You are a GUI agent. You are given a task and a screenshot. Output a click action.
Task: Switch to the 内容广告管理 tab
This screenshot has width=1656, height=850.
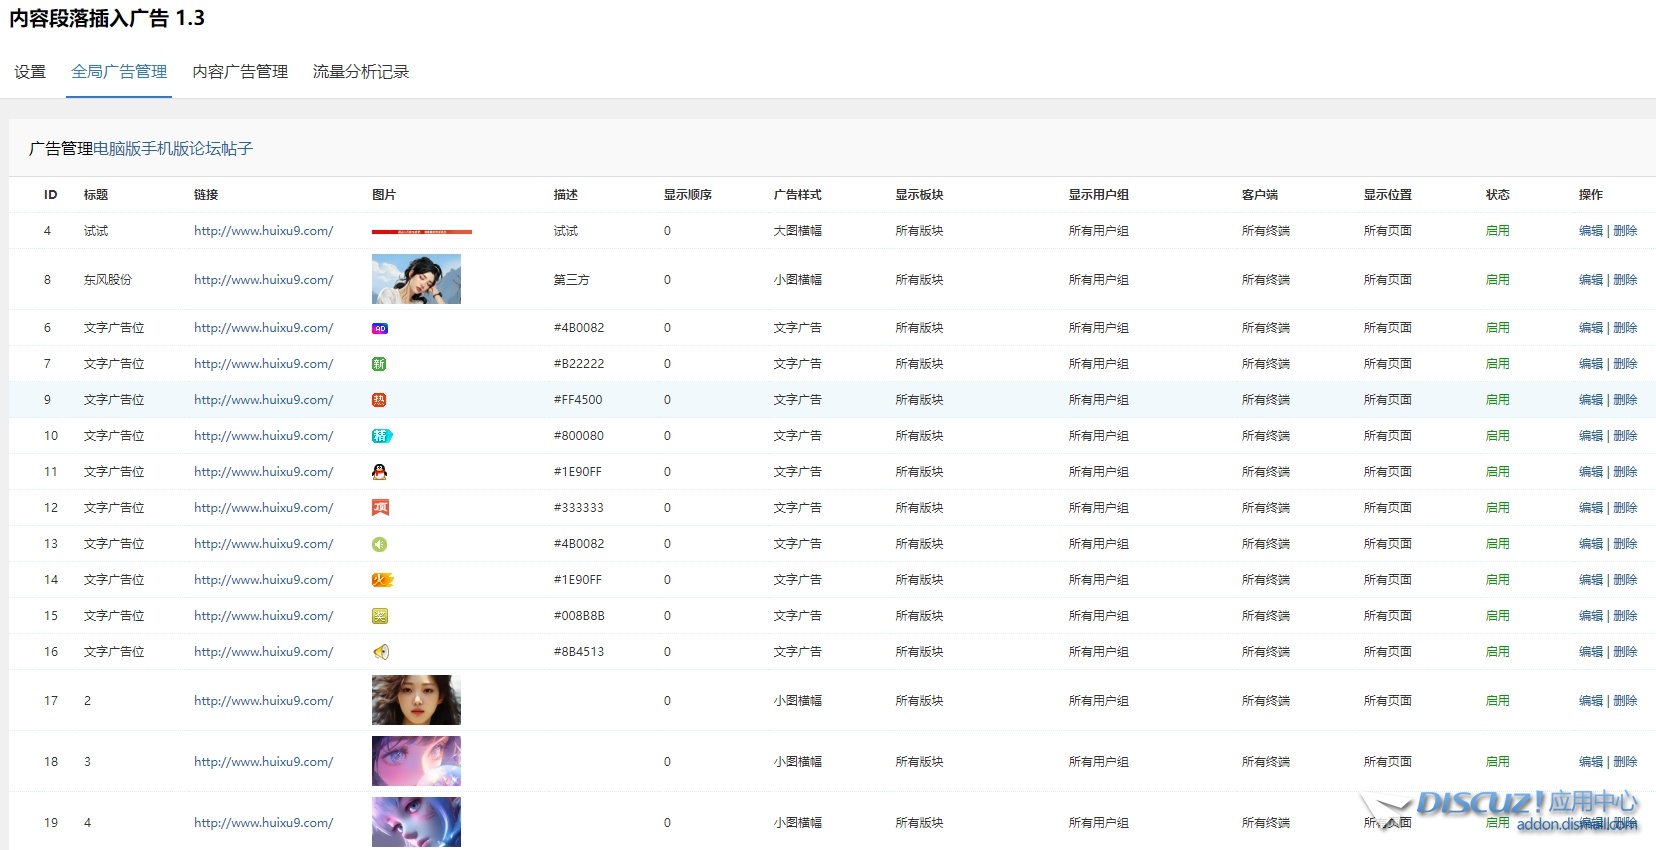[x=240, y=72]
